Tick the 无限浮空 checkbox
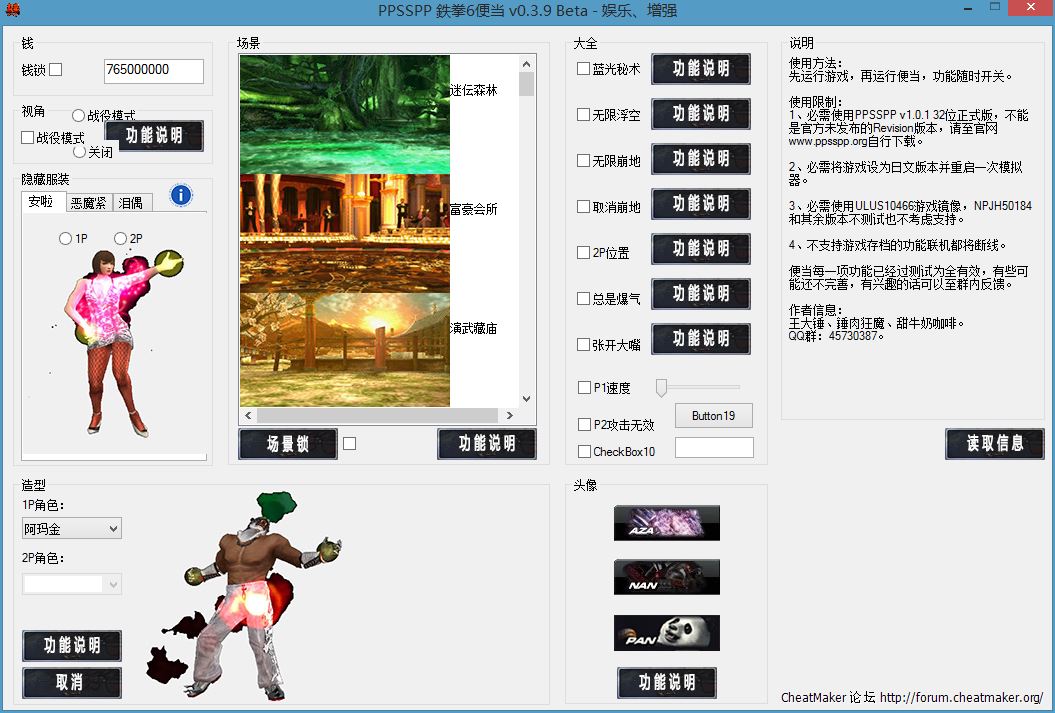Viewport: 1055px width, 713px height. [583, 115]
